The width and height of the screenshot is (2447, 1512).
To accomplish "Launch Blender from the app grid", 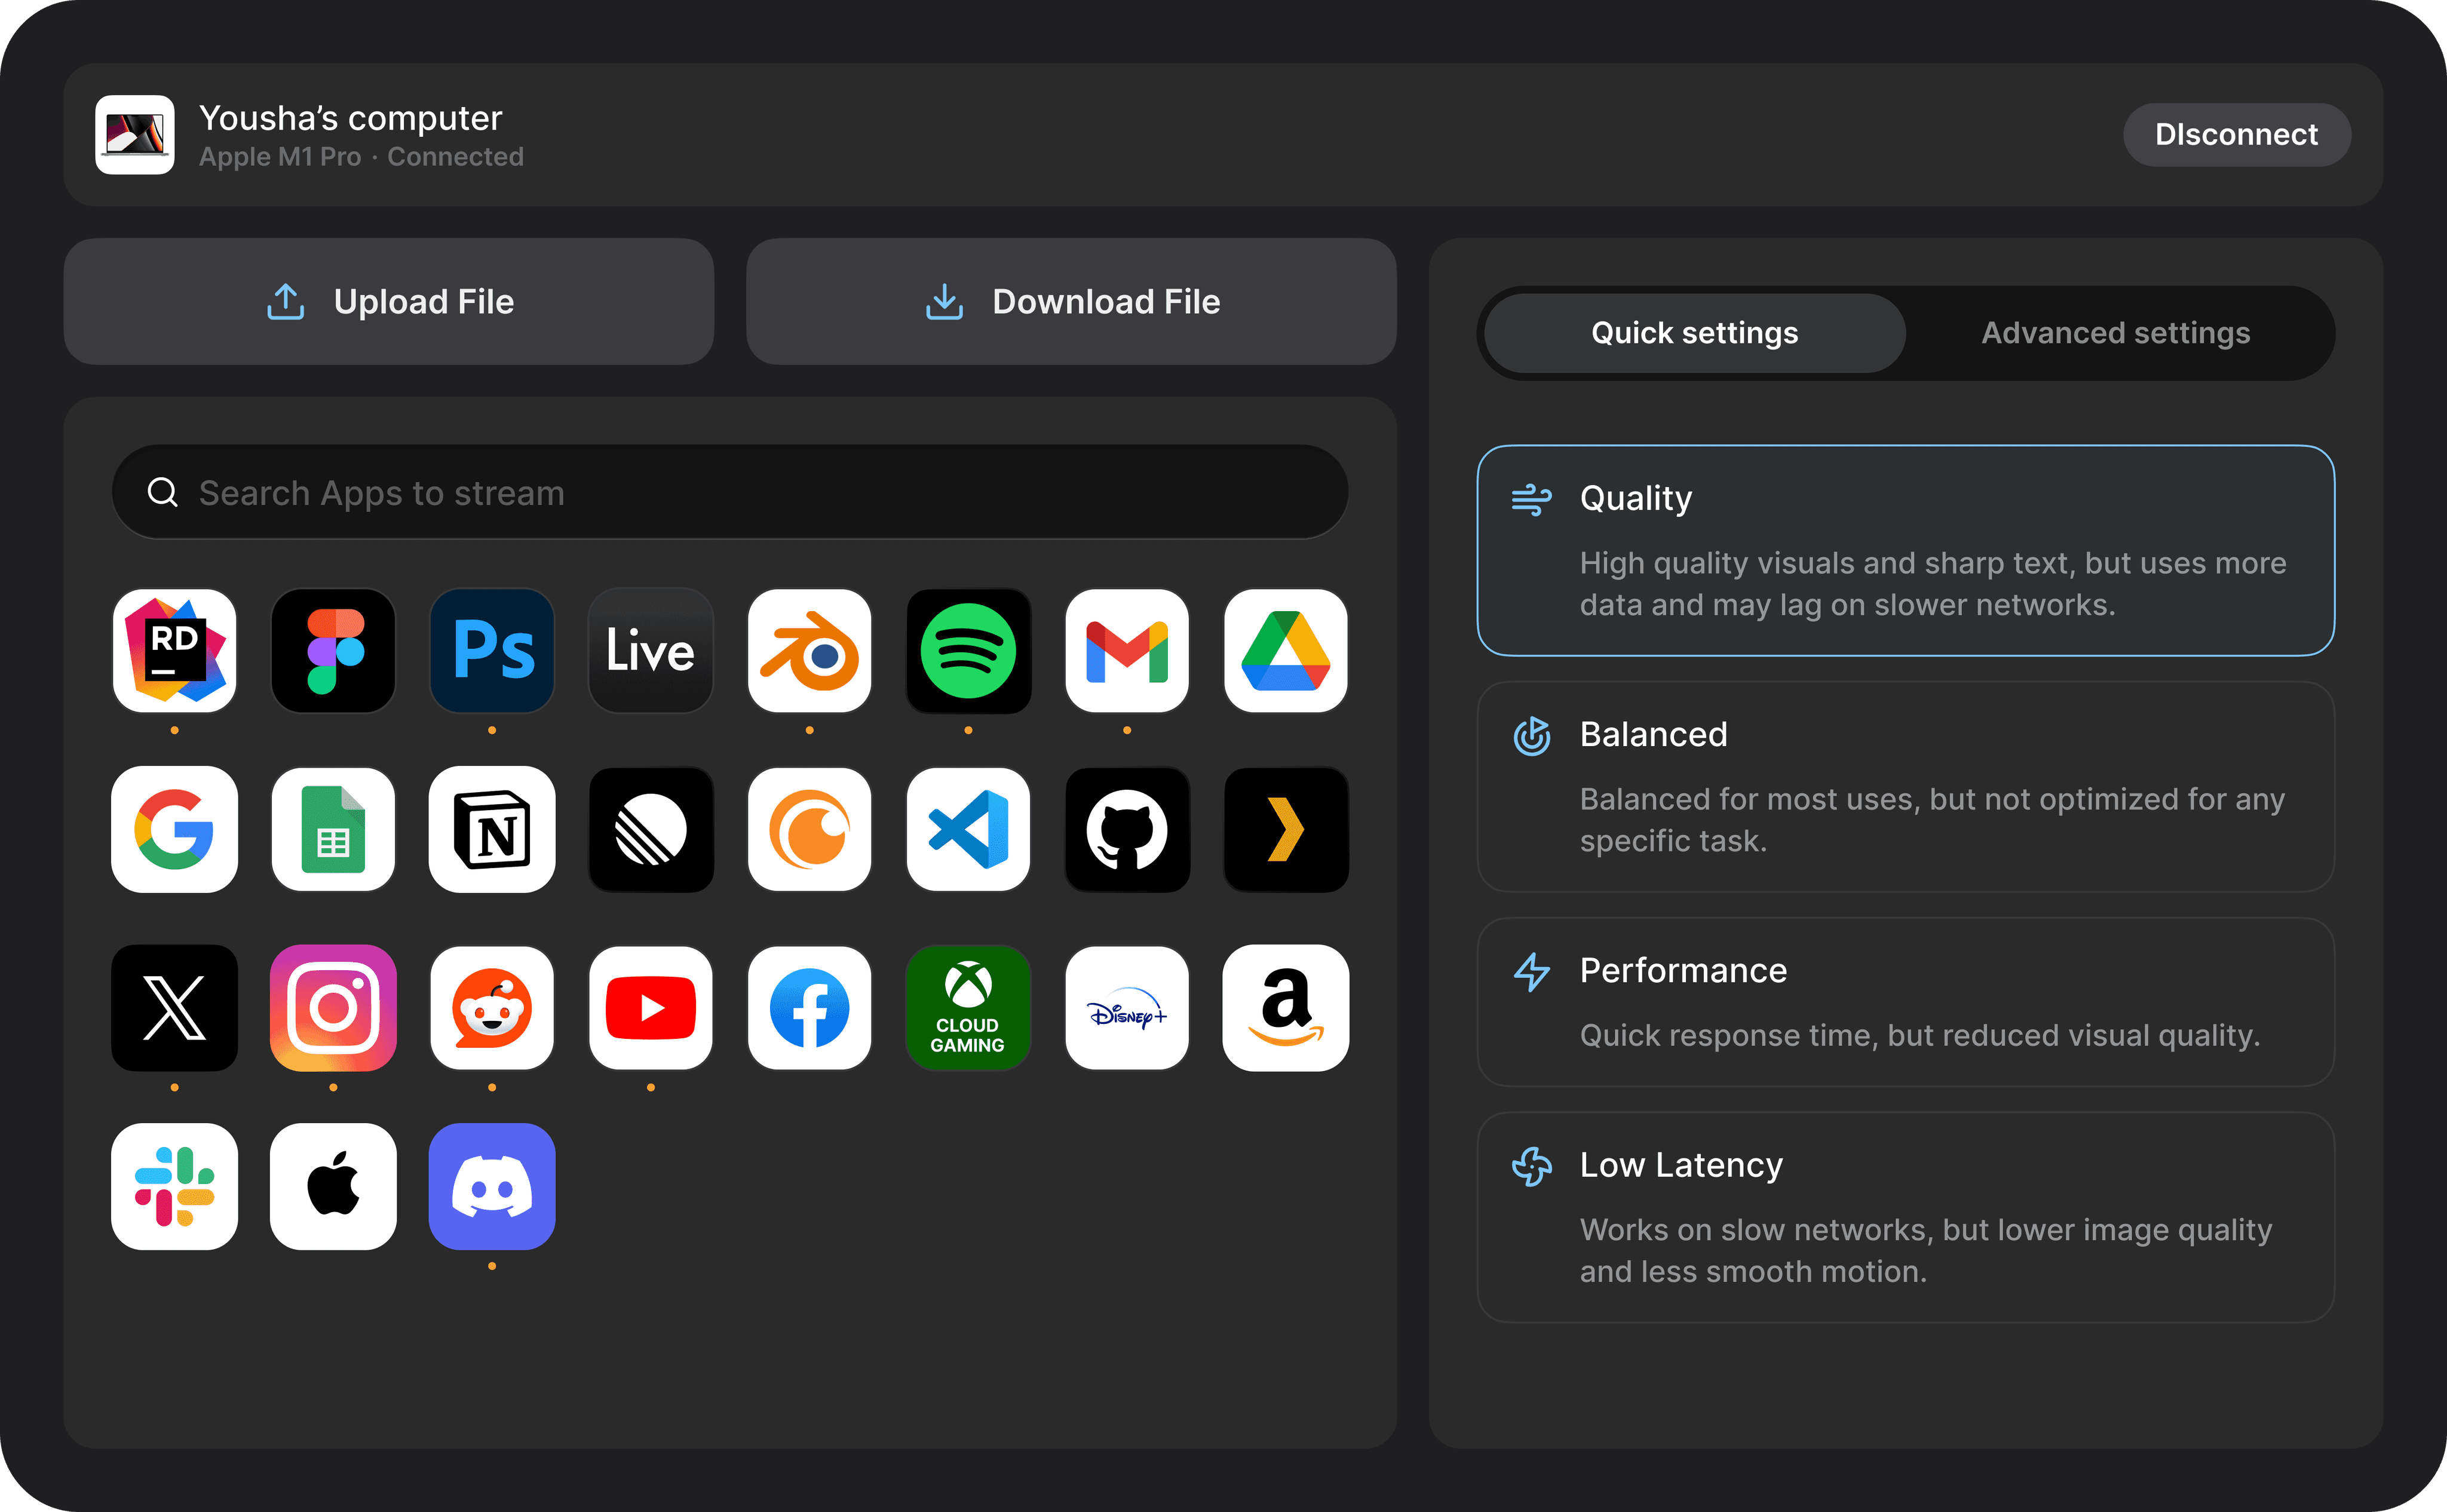I will (x=809, y=651).
